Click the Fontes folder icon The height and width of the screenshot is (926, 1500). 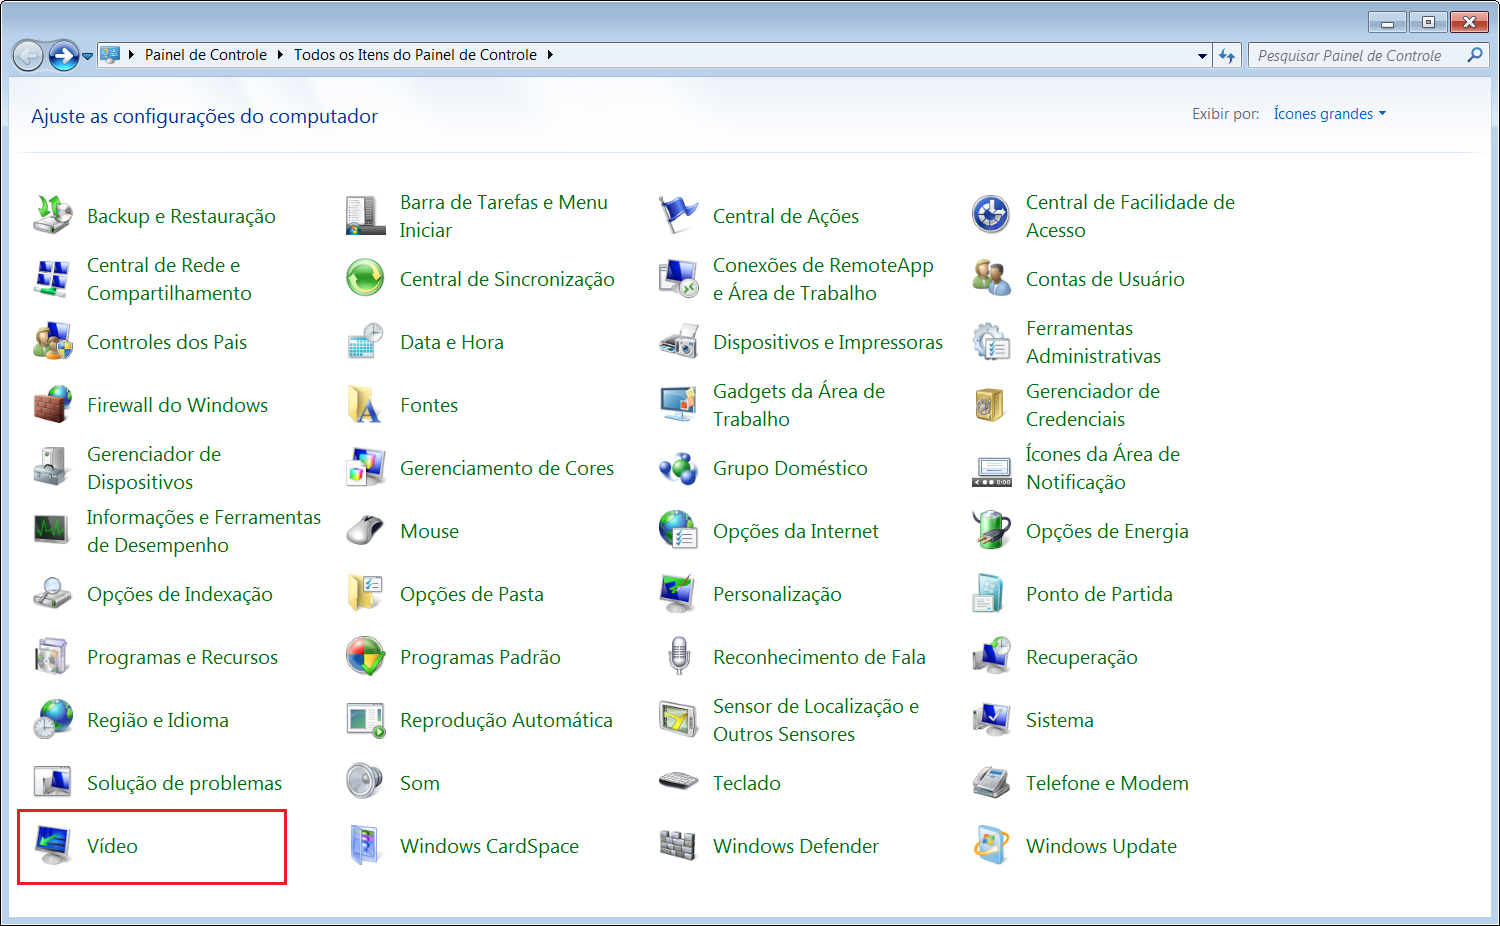pos(365,404)
